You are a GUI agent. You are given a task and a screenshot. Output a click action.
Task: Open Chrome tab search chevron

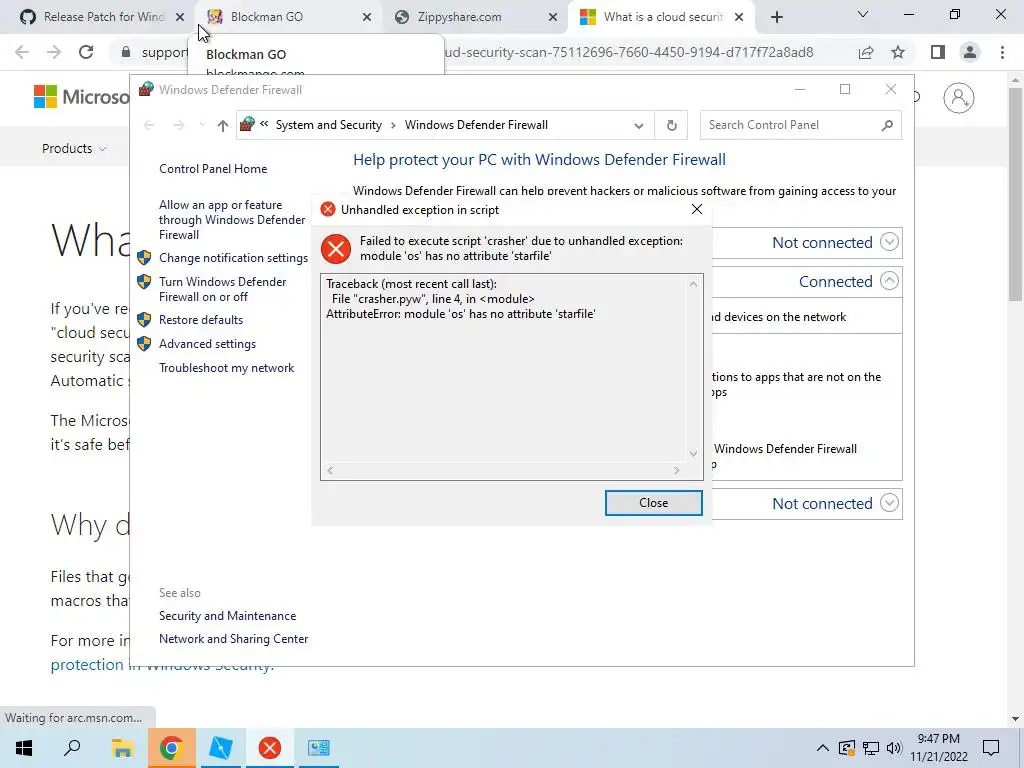point(863,14)
